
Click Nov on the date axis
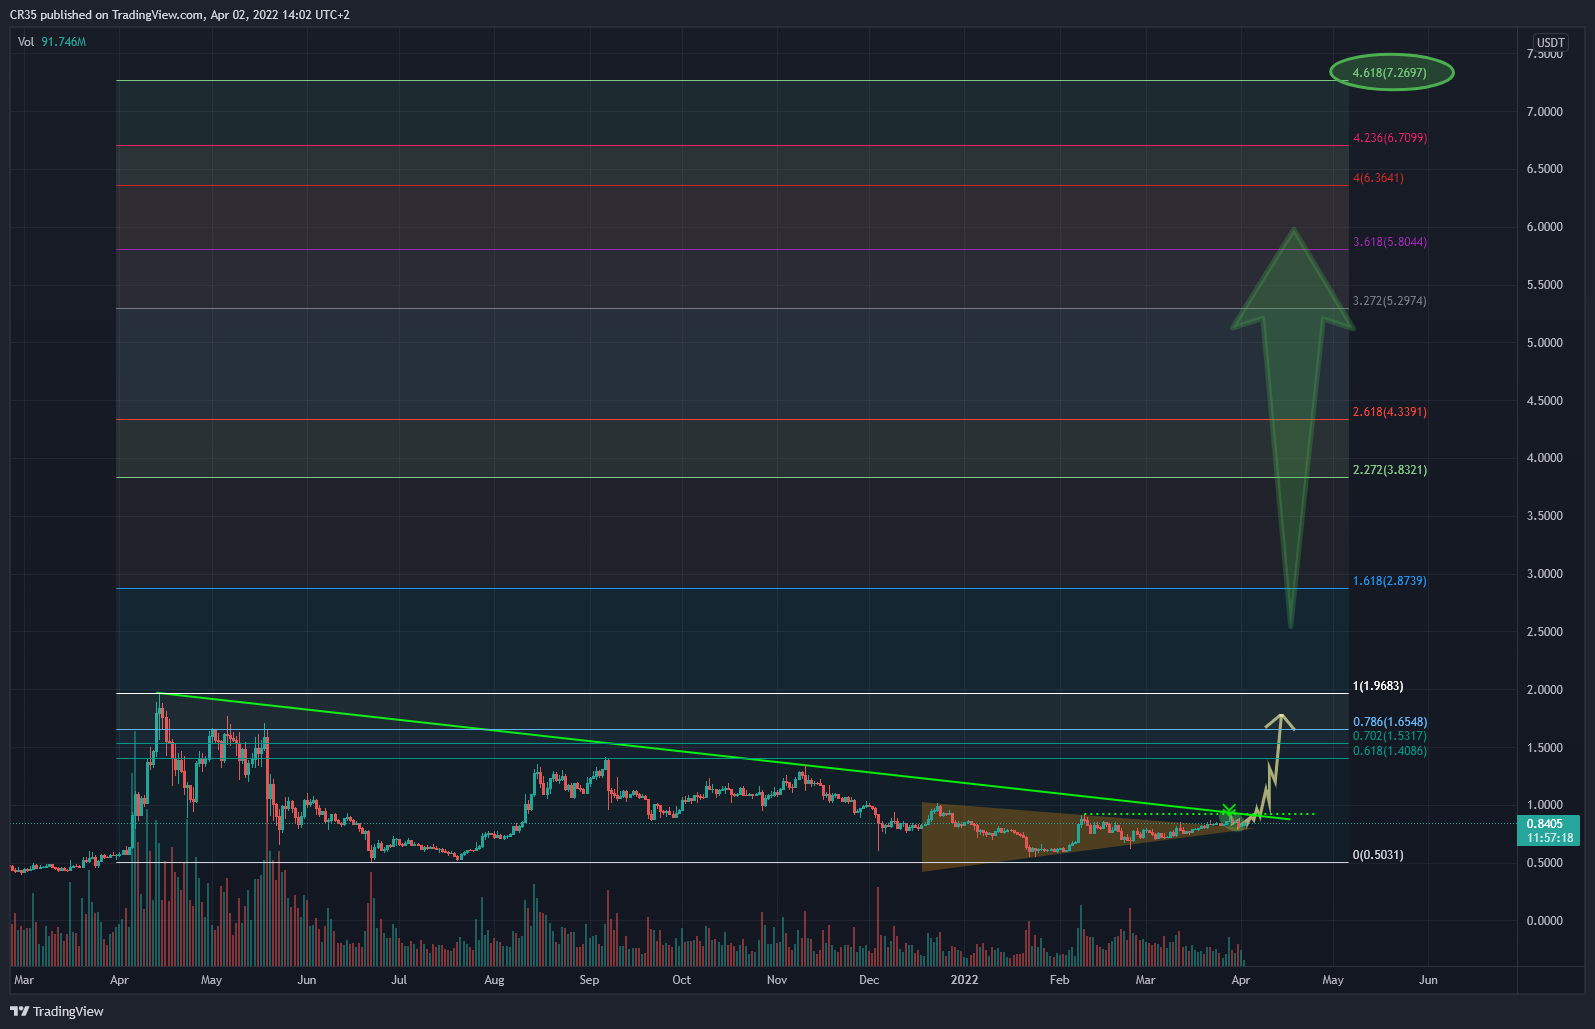tap(777, 980)
